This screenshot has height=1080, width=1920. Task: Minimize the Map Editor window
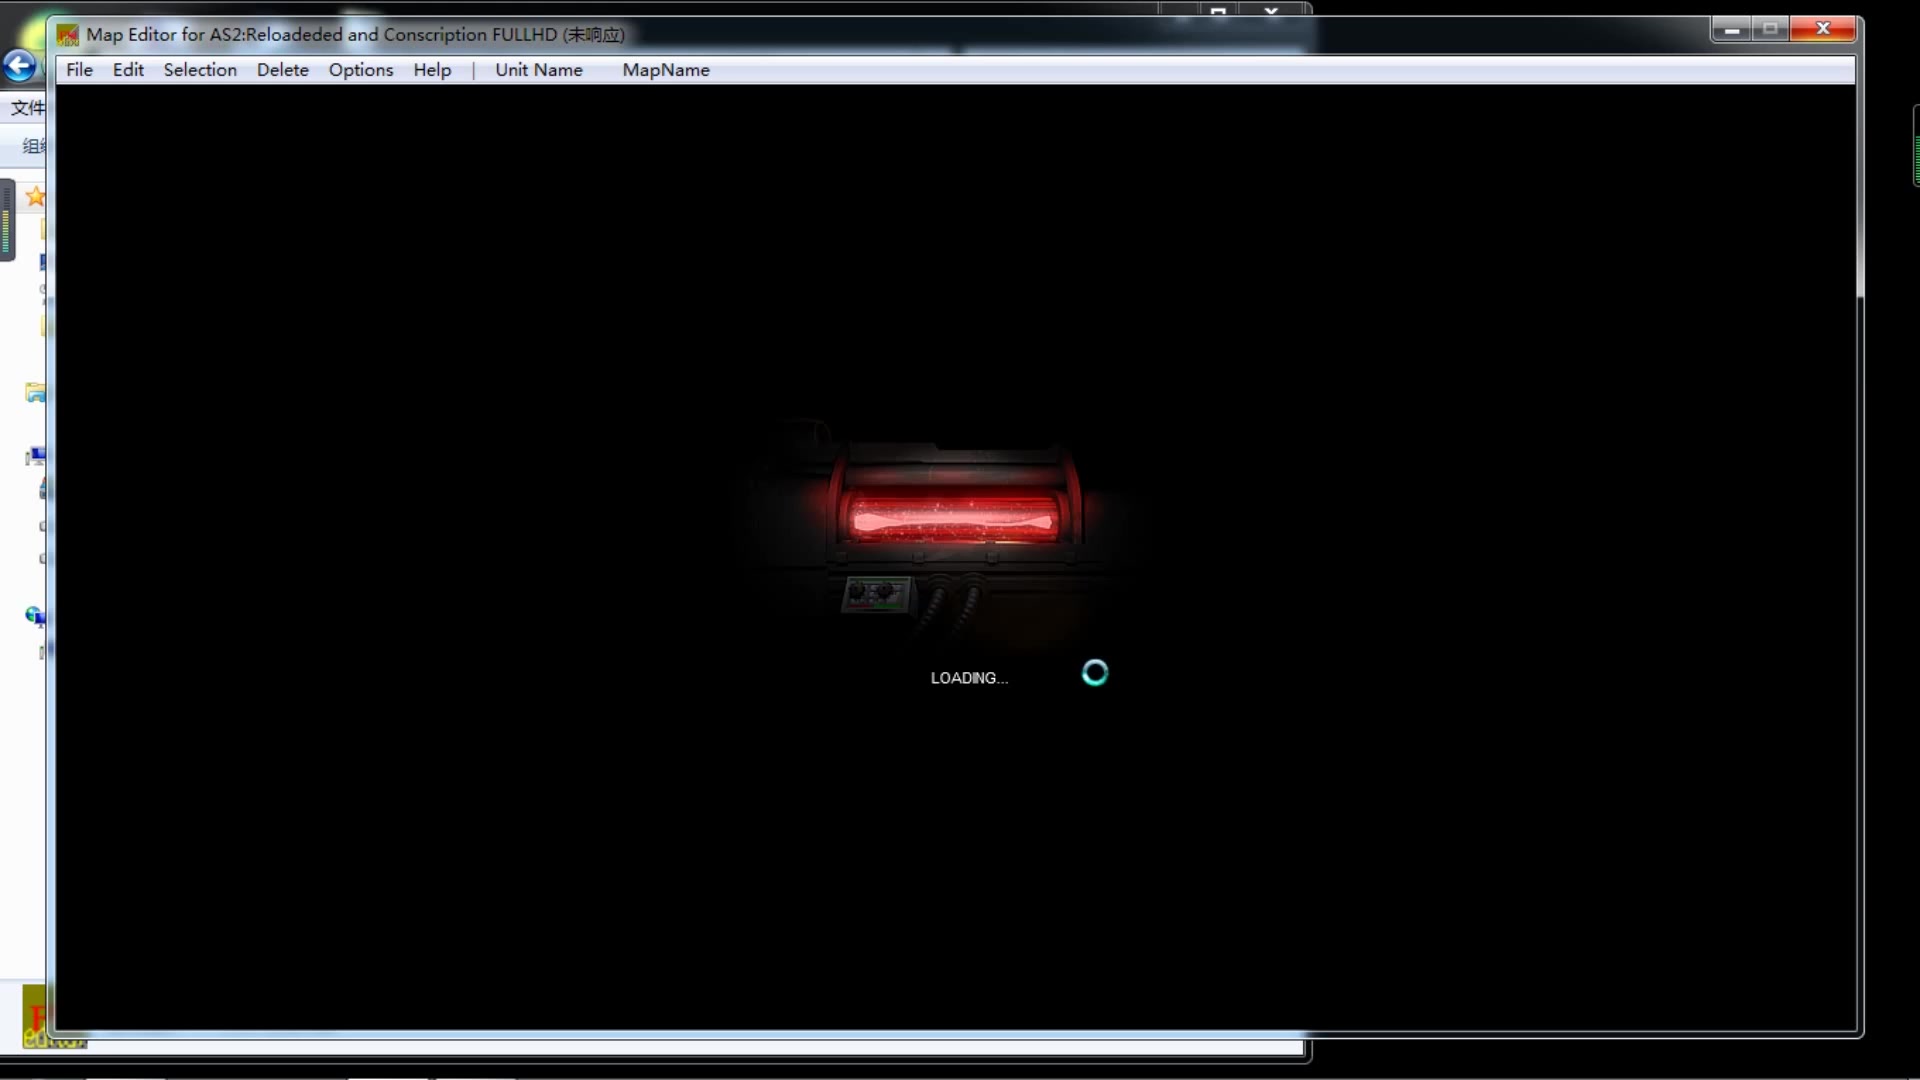tap(1731, 29)
